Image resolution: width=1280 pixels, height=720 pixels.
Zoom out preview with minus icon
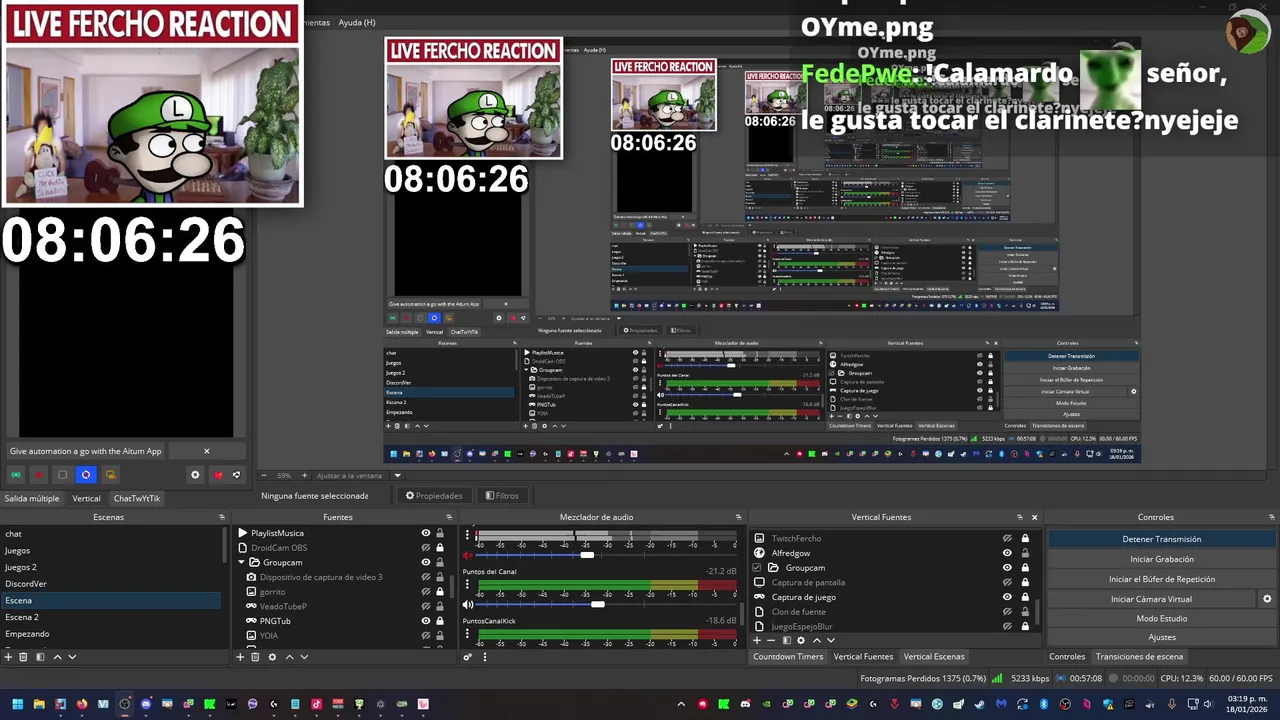tap(263, 476)
